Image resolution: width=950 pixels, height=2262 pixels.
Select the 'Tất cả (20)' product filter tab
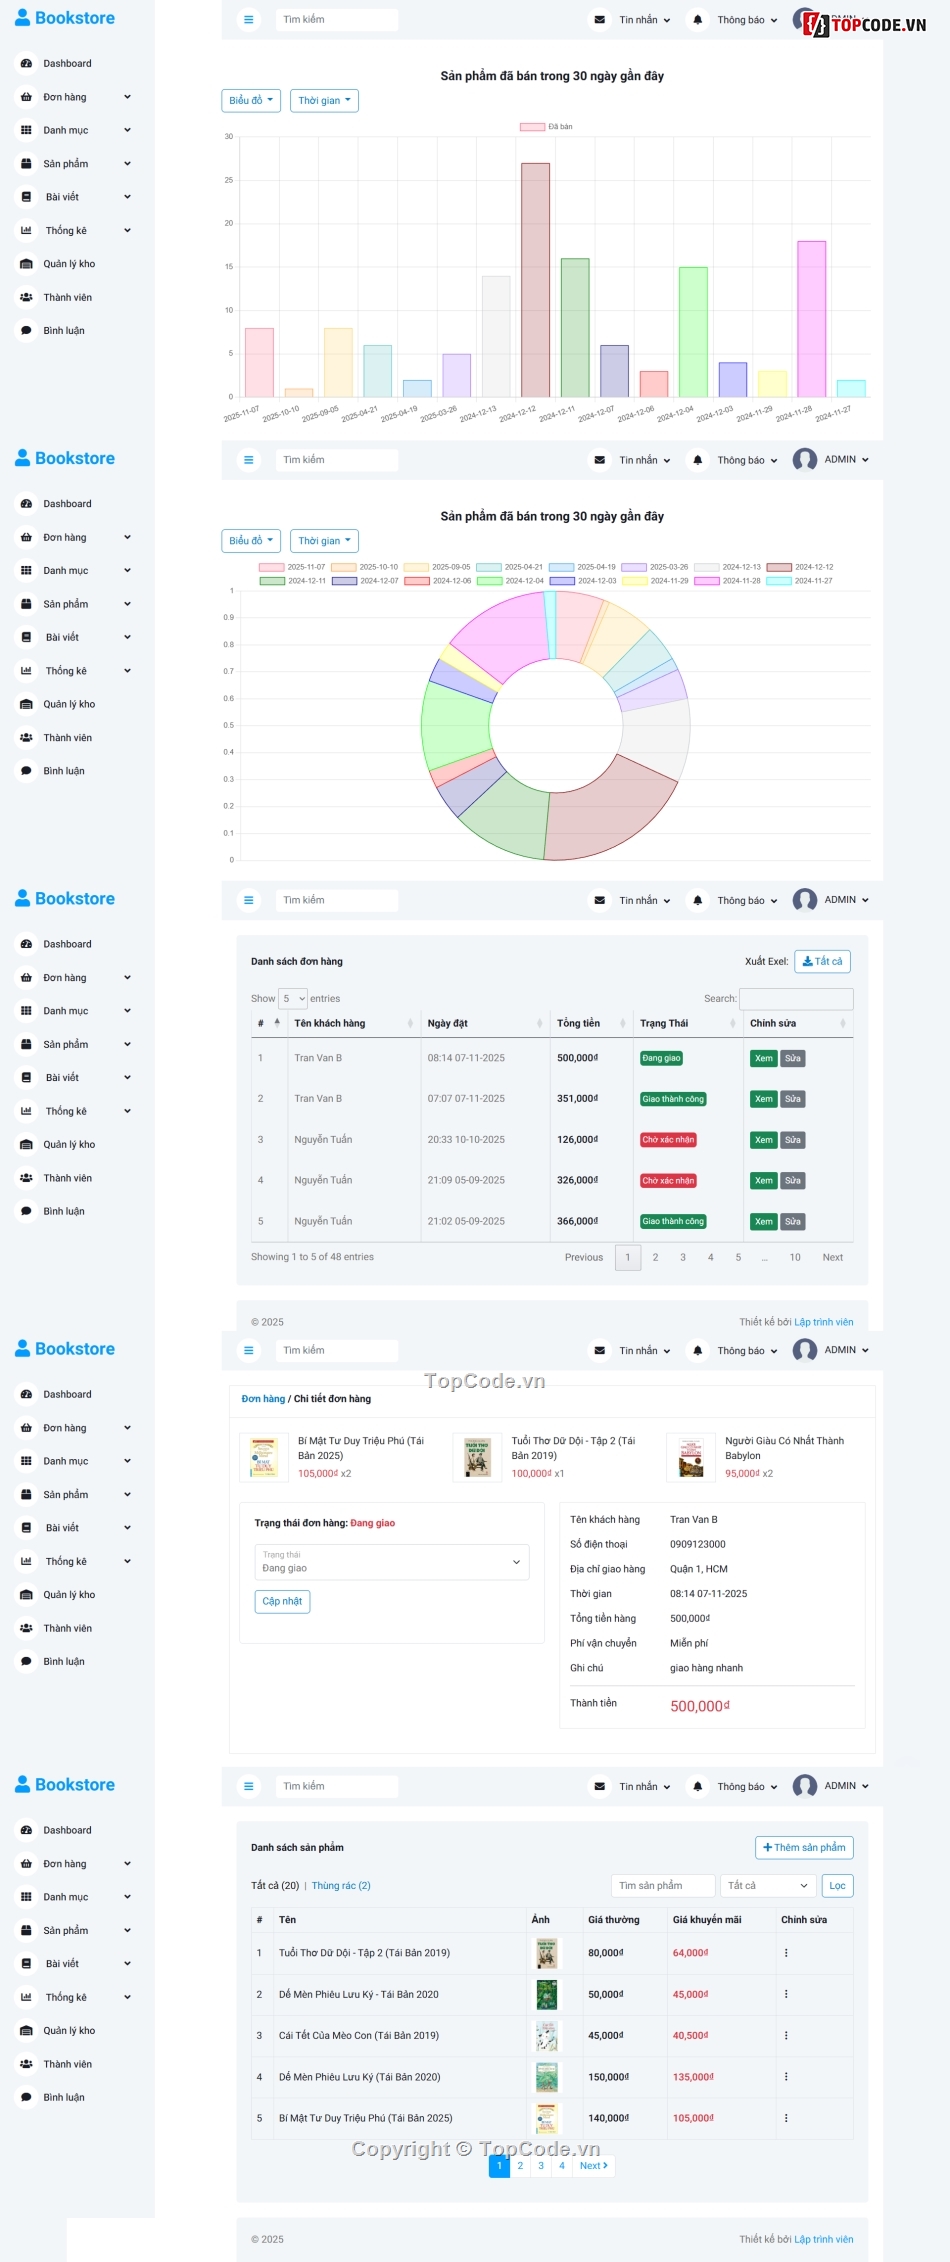click(x=275, y=1885)
